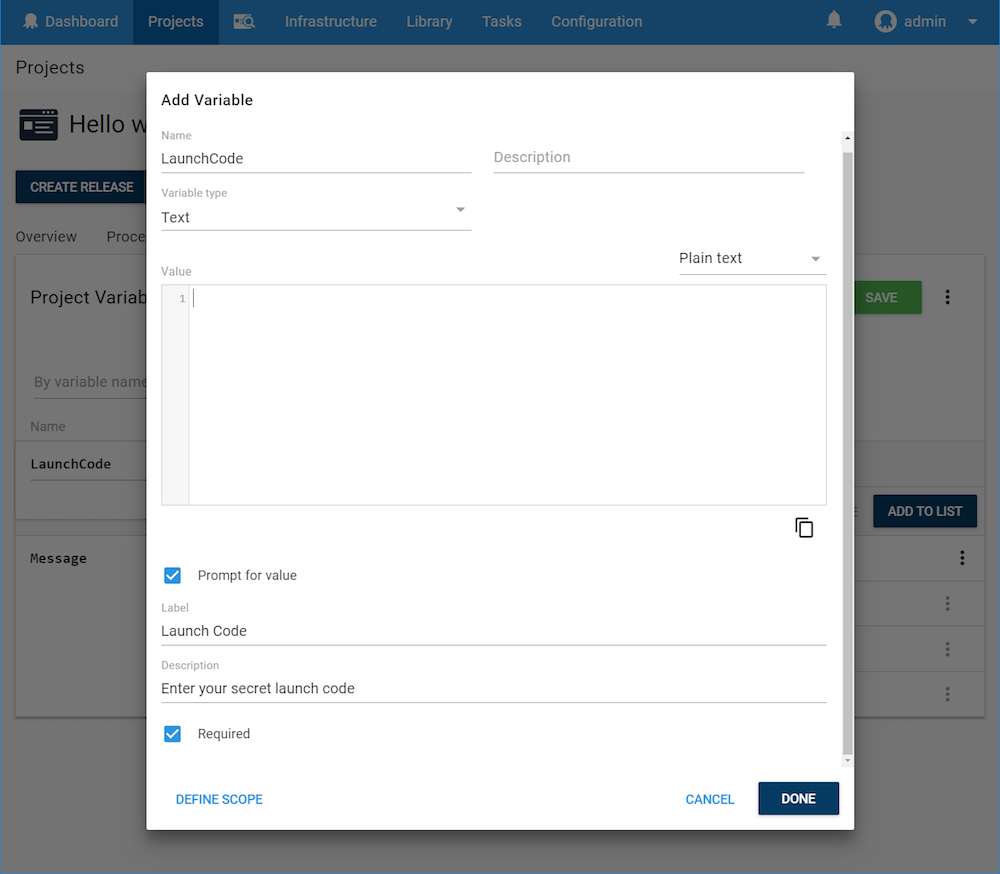Open the search/project finder icon in navbar
Image resolution: width=1000 pixels, height=874 pixels.
pos(244,22)
